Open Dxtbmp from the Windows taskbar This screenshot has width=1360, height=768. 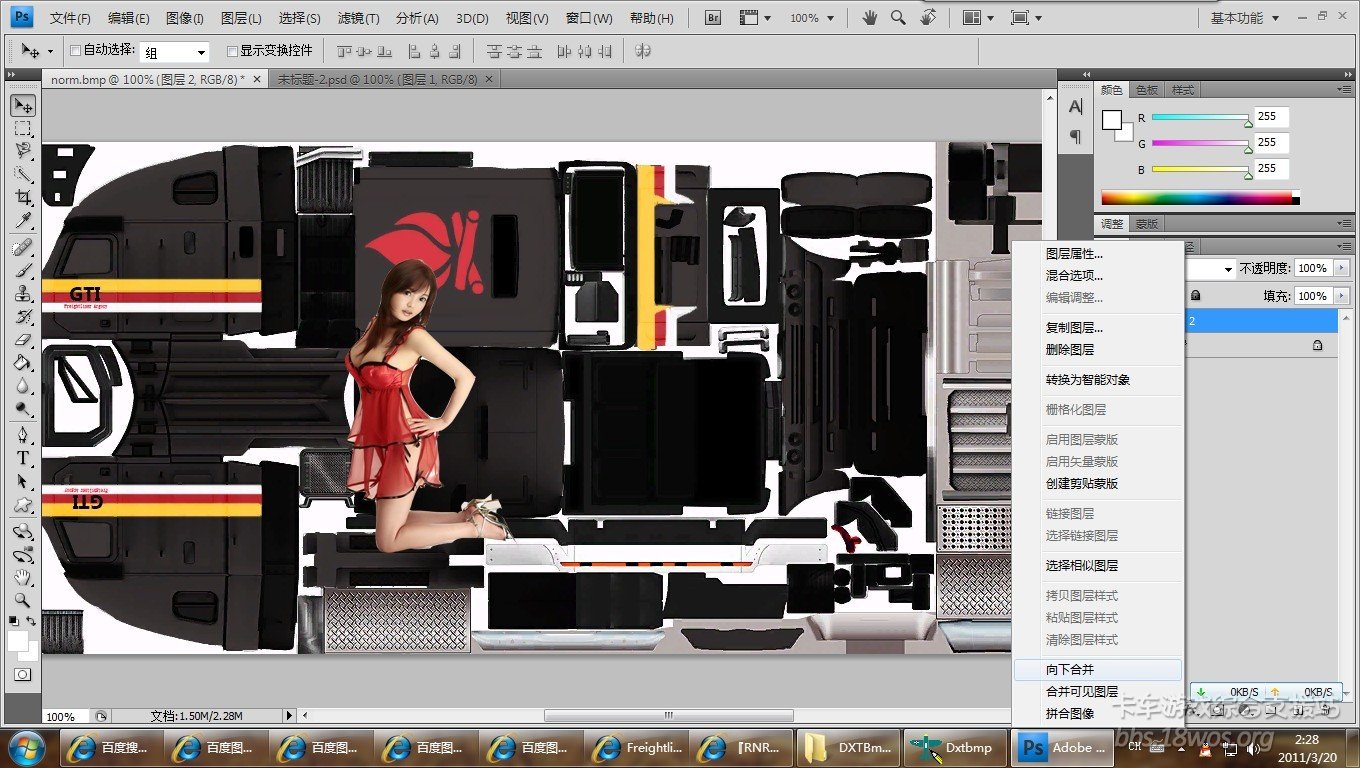(x=955, y=747)
